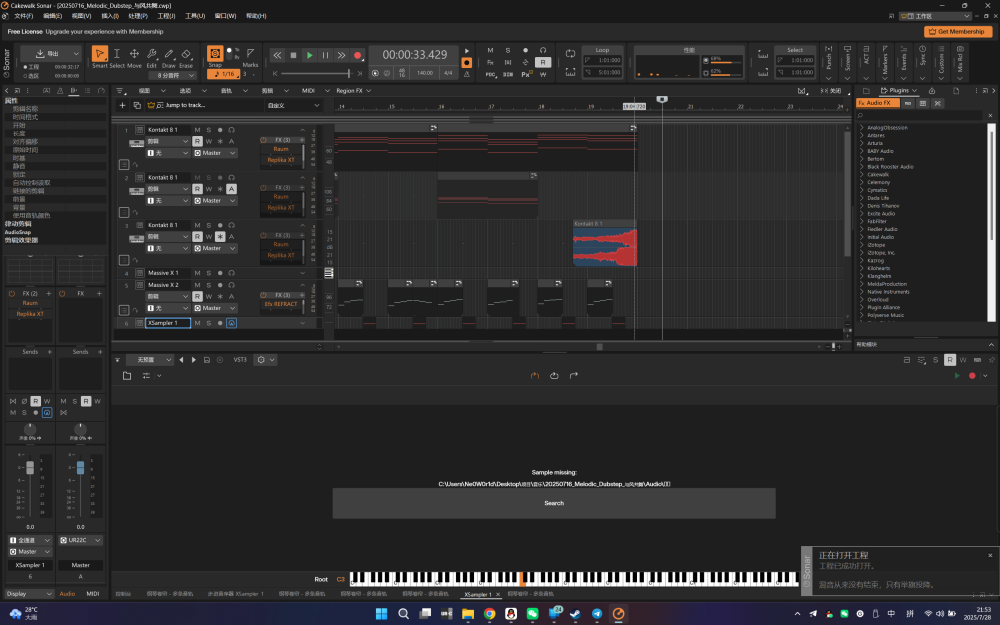
Task: Click the duplicate track icon
Action: click(136, 105)
